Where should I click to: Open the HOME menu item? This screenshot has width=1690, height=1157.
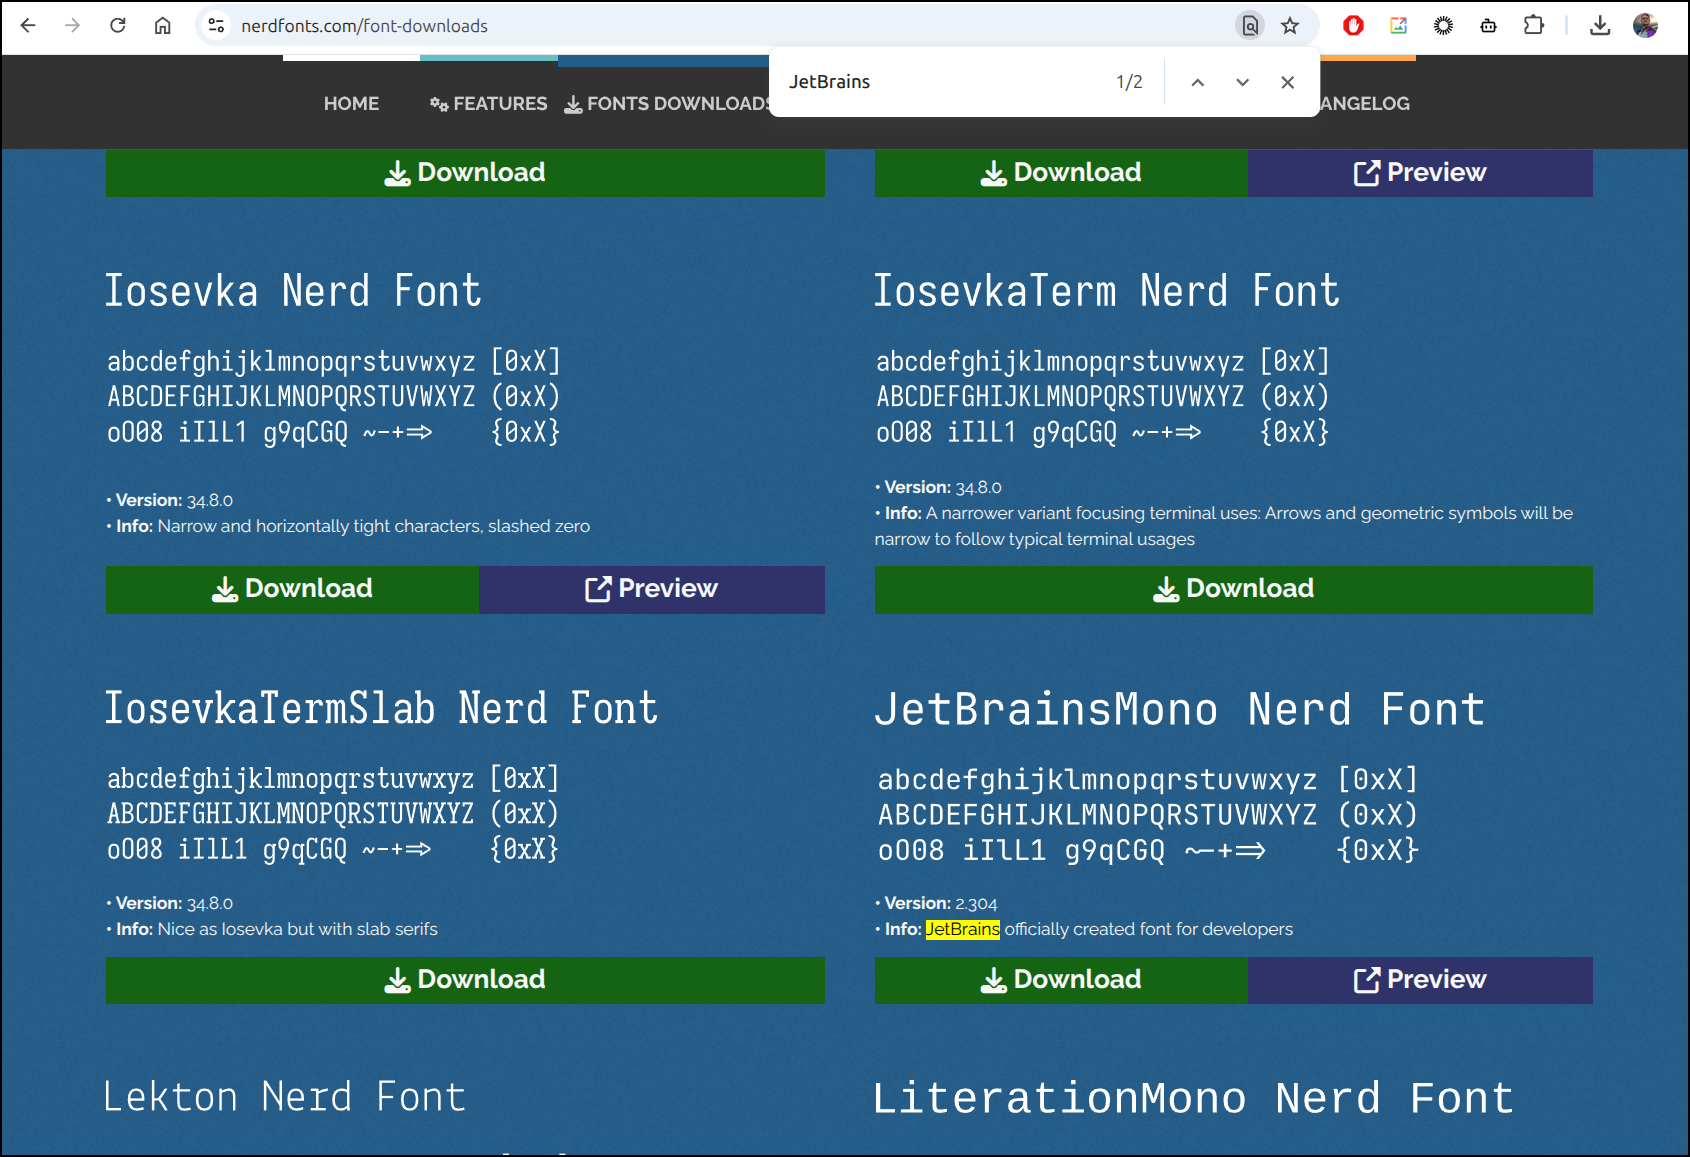coord(351,103)
